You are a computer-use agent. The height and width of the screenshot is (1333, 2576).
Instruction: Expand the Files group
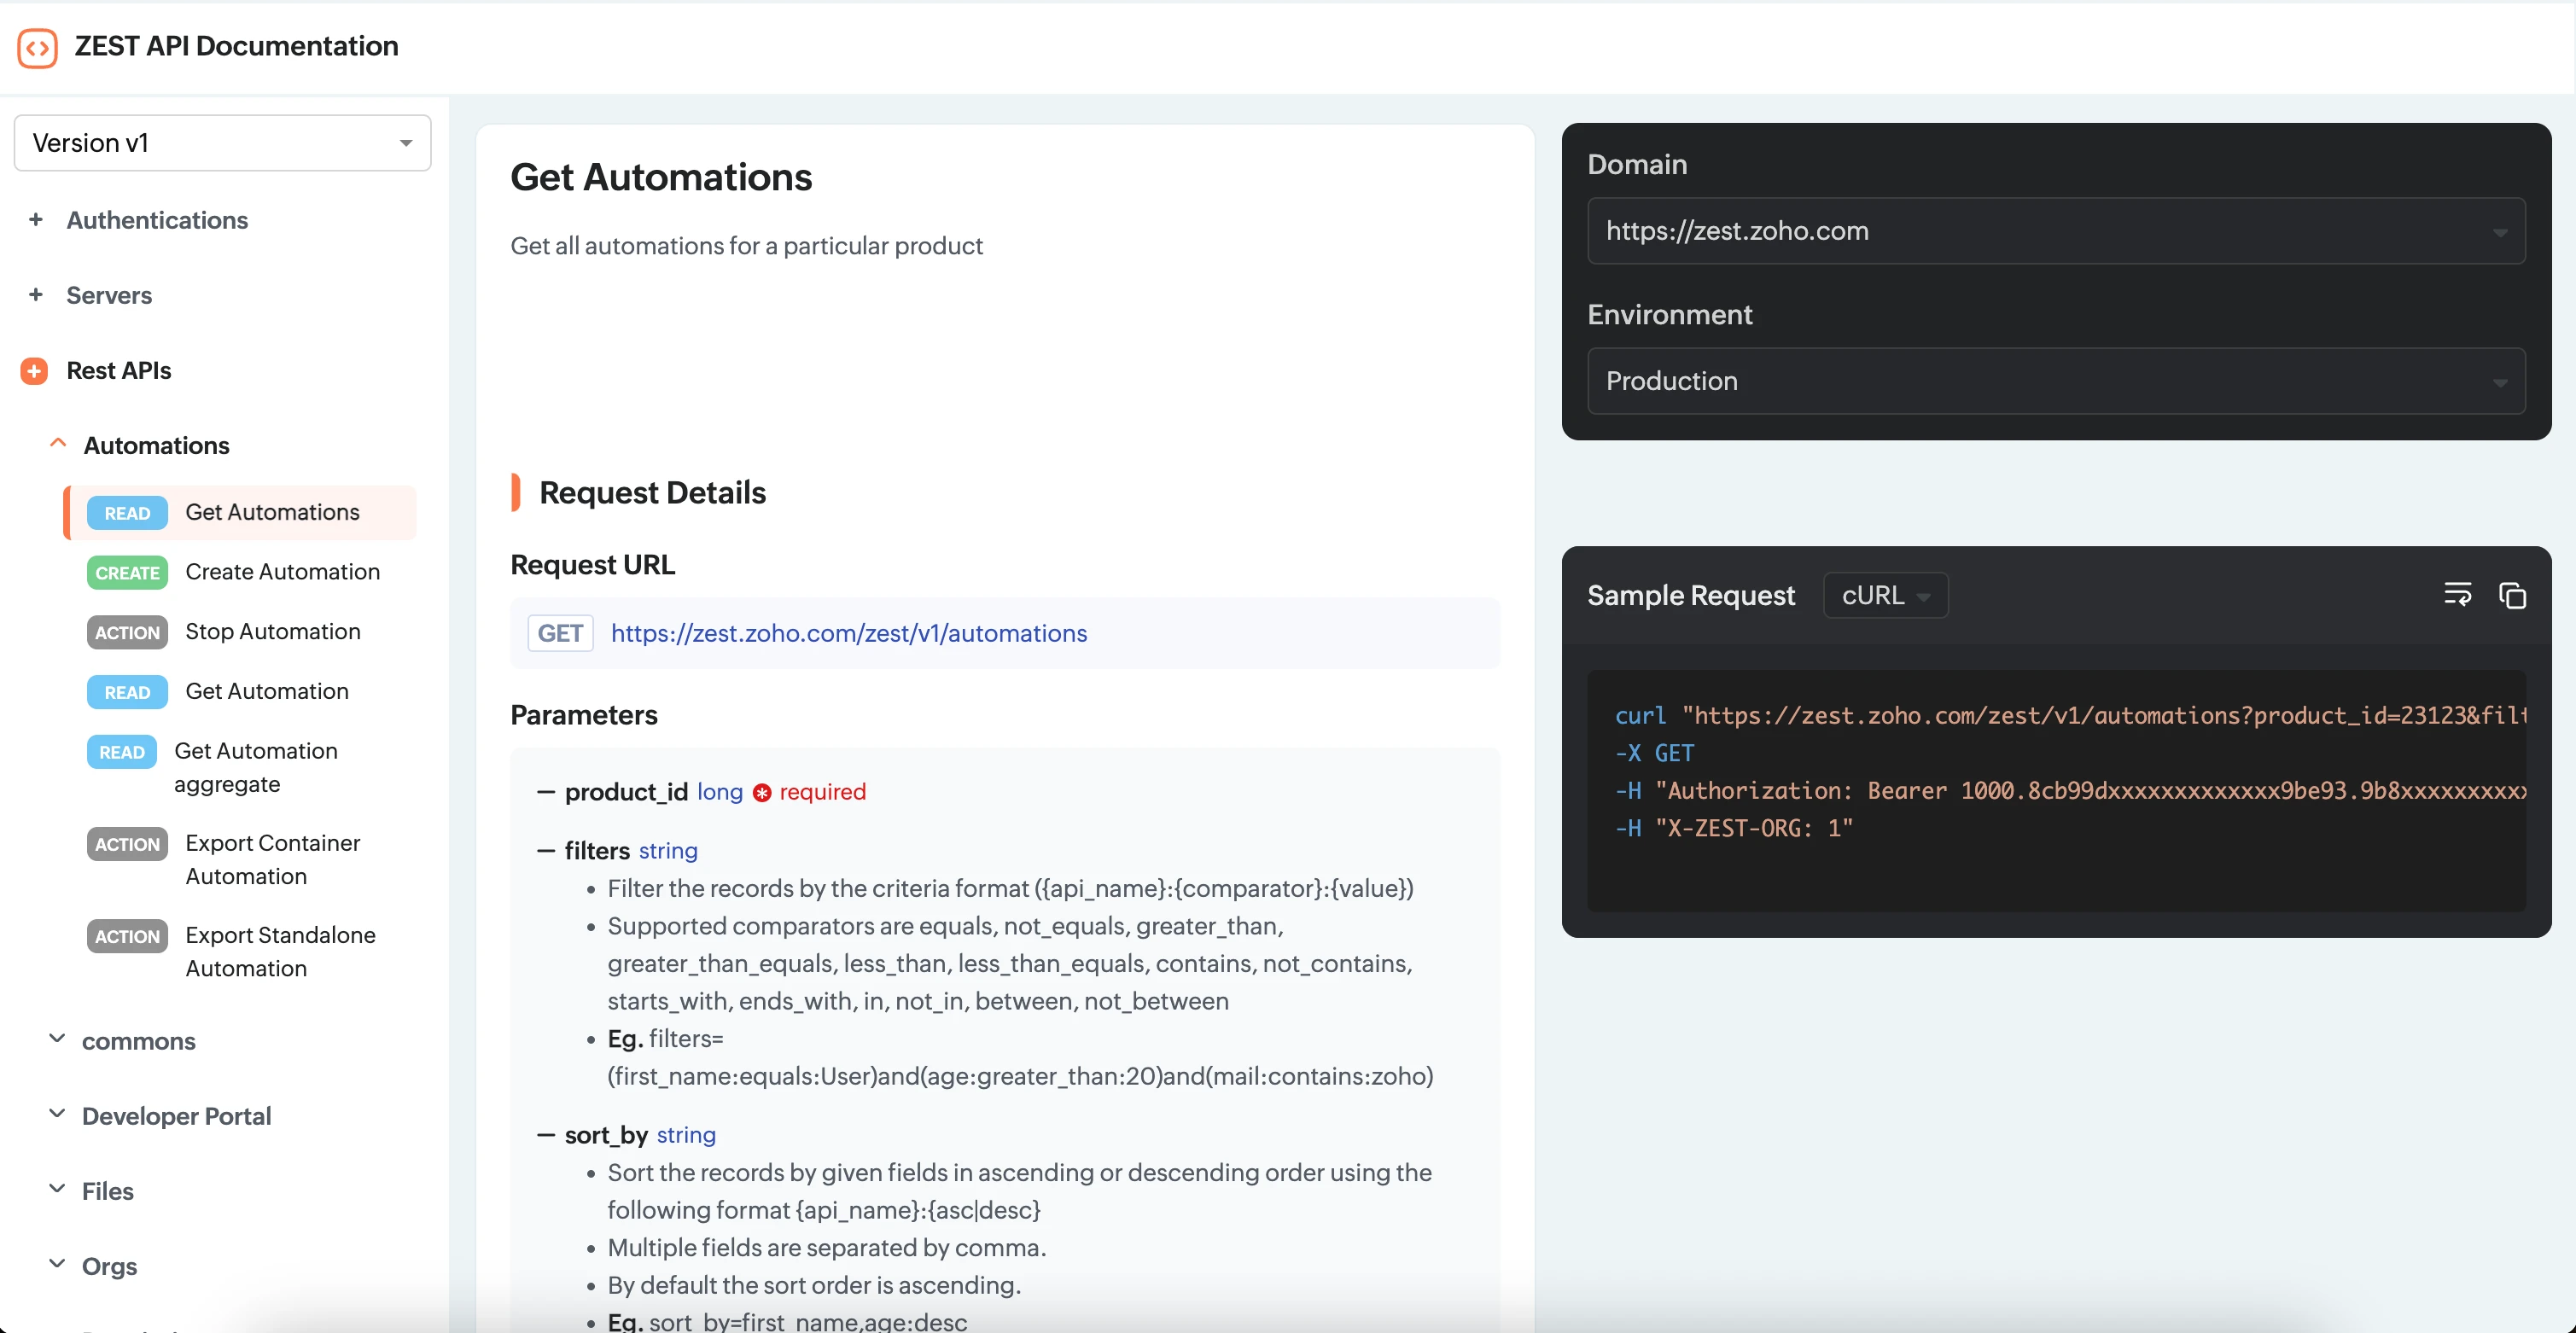58,1189
